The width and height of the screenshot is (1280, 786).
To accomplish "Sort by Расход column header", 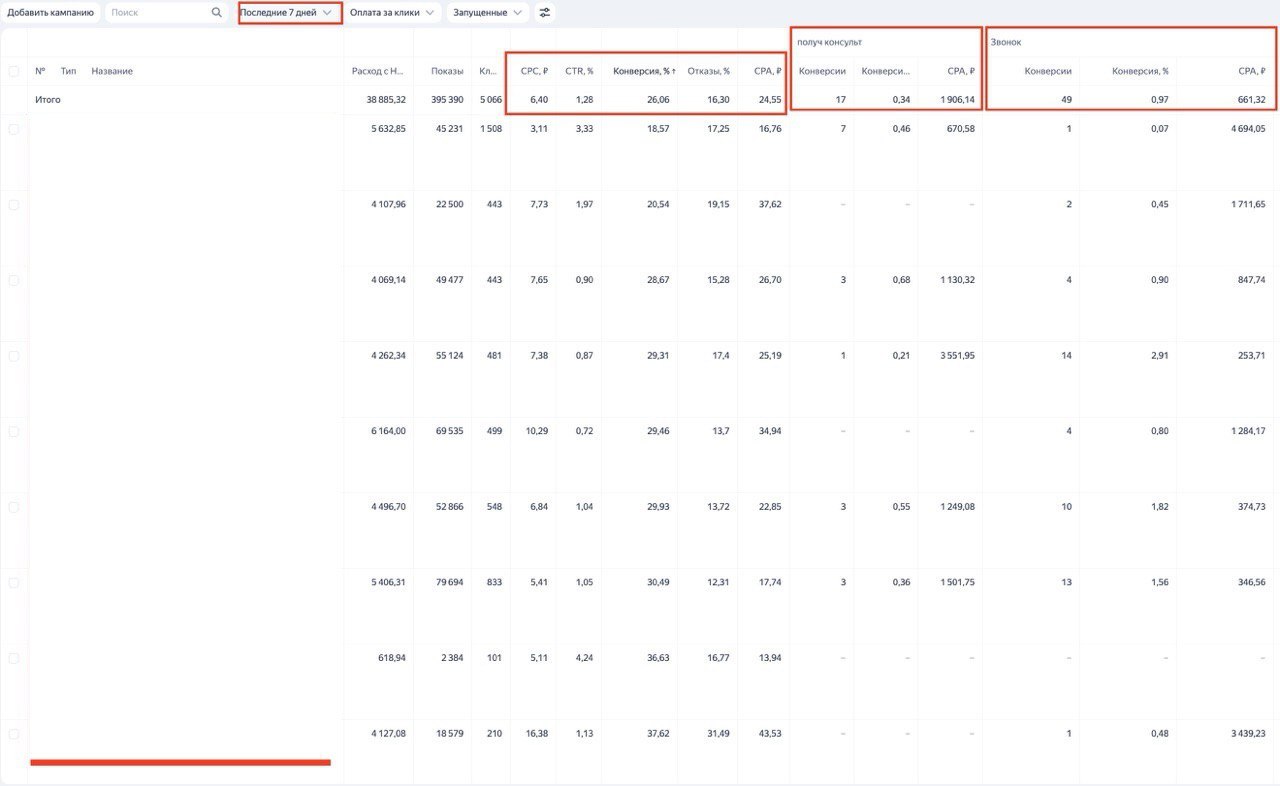I will [x=378, y=71].
